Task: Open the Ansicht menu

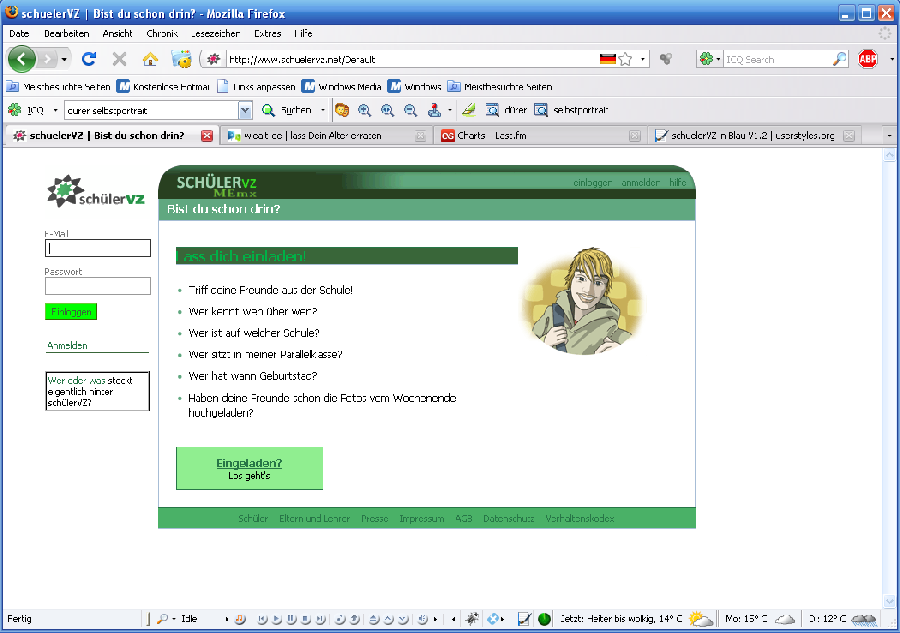Action: pyautogui.click(x=117, y=33)
